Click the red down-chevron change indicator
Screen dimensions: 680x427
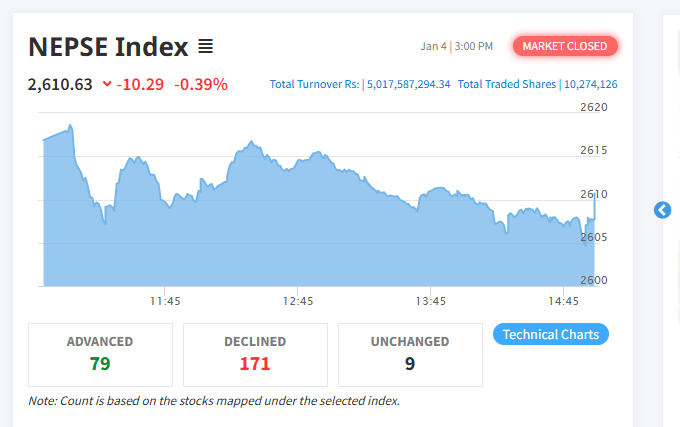[x=107, y=84]
